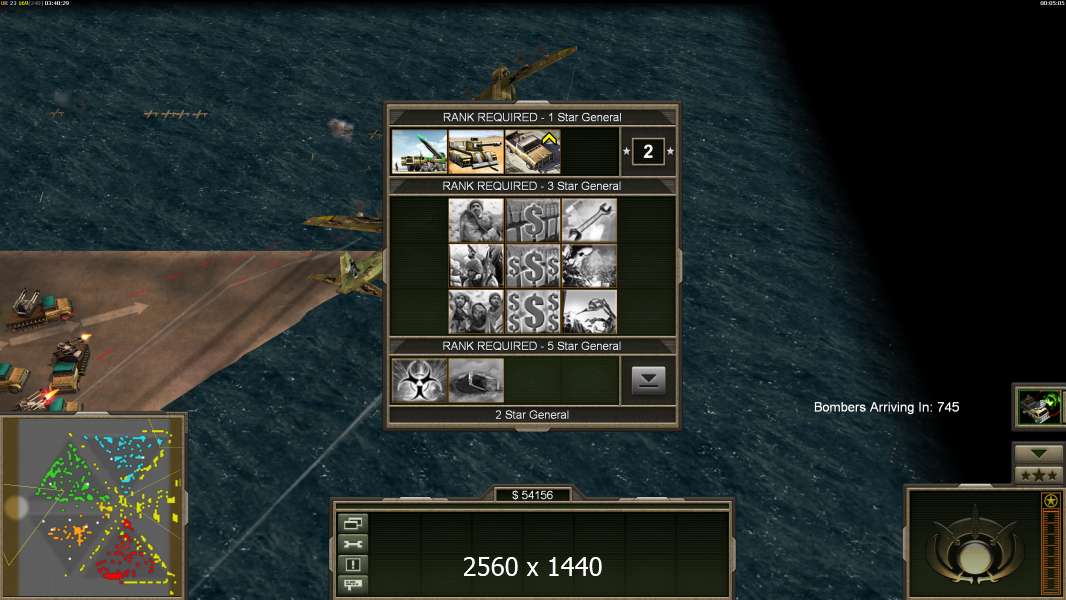Select the Marauder tank promotion icon
This screenshot has height=600, width=1066.
point(476,152)
